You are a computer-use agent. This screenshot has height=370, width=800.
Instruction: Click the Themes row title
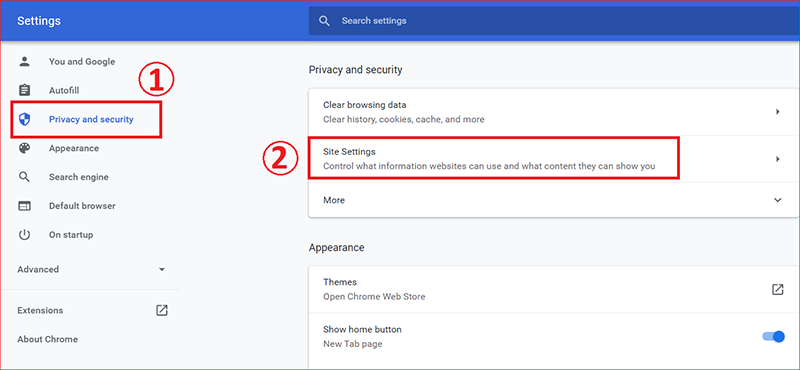coord(340,282)
